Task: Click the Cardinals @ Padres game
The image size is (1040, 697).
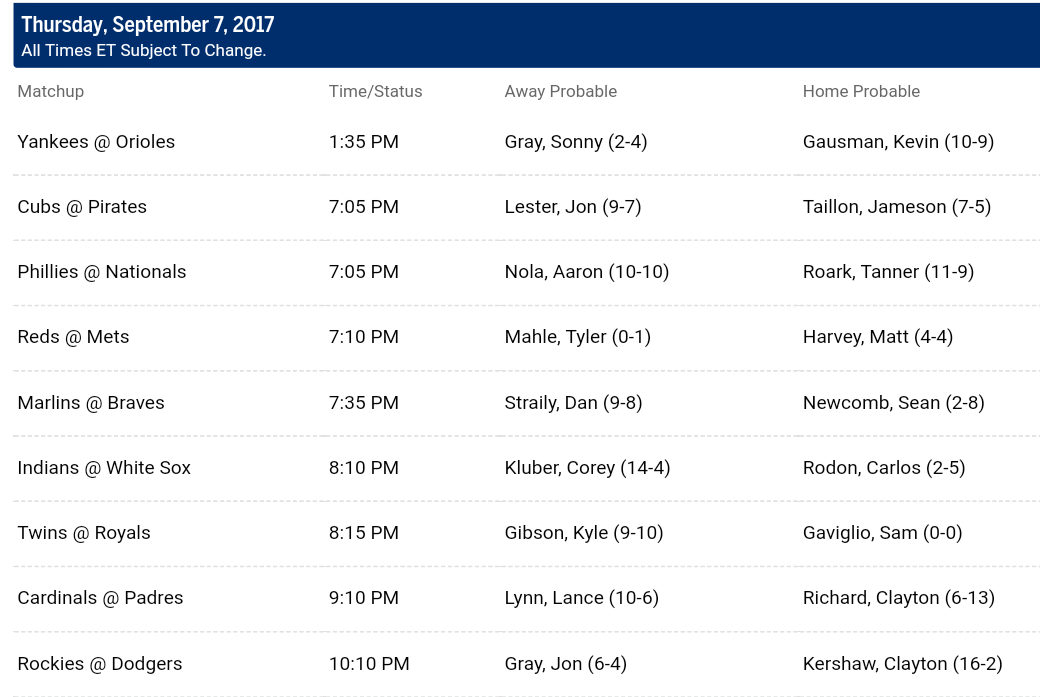Action: tap(100, 598)
